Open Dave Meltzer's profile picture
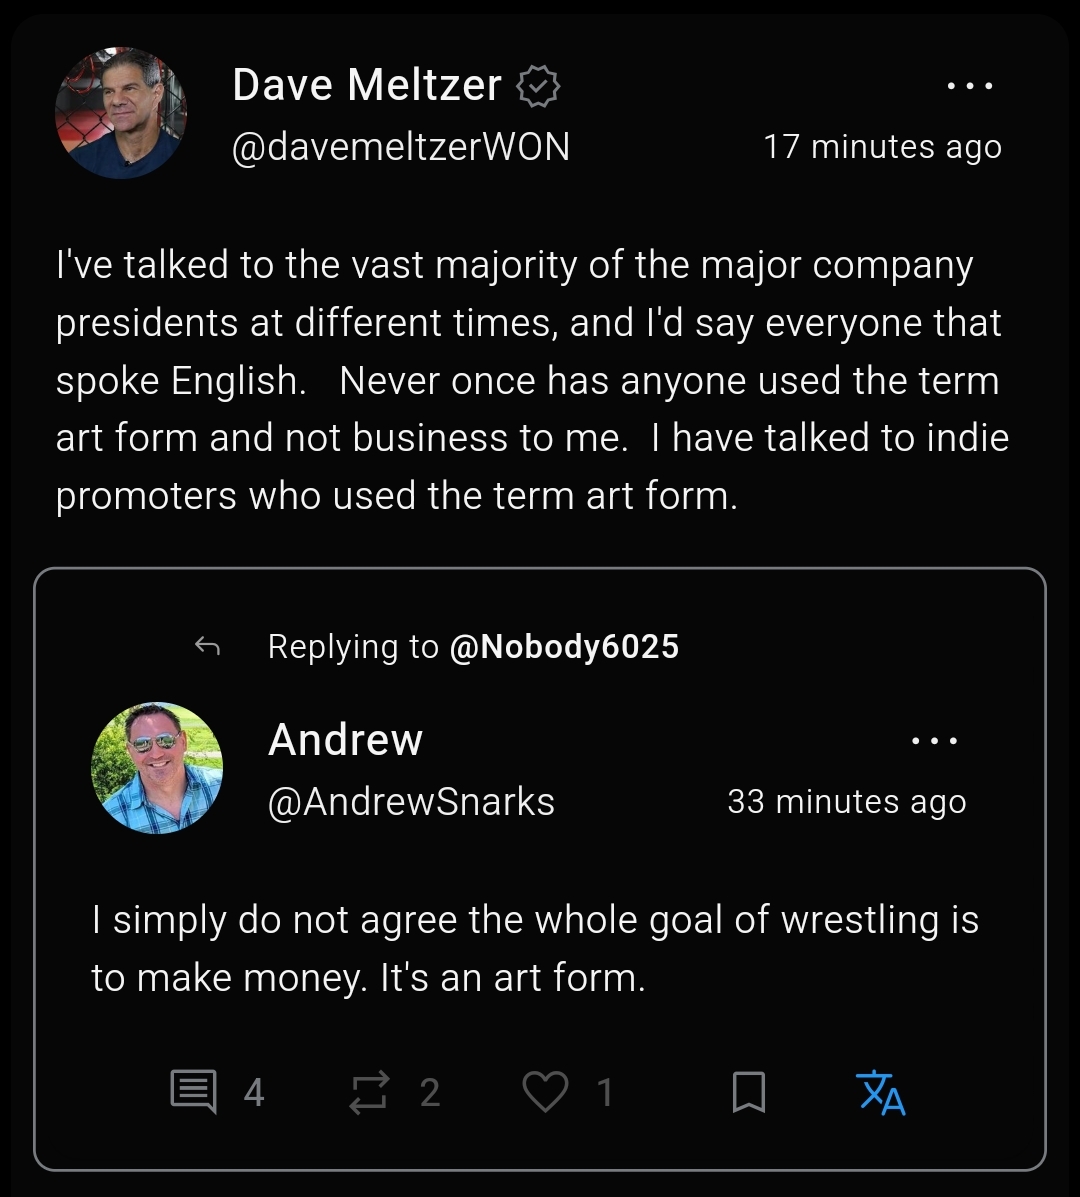This screenshot has height=1197, width=1080. (120, 113)
